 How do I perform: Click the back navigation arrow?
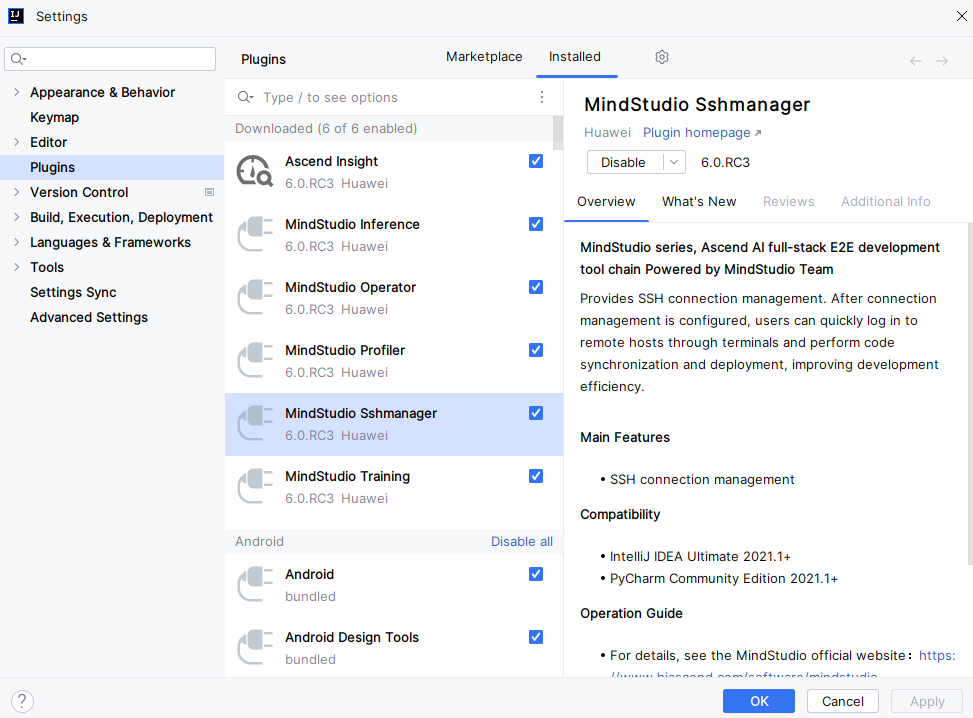pos(915,61)
